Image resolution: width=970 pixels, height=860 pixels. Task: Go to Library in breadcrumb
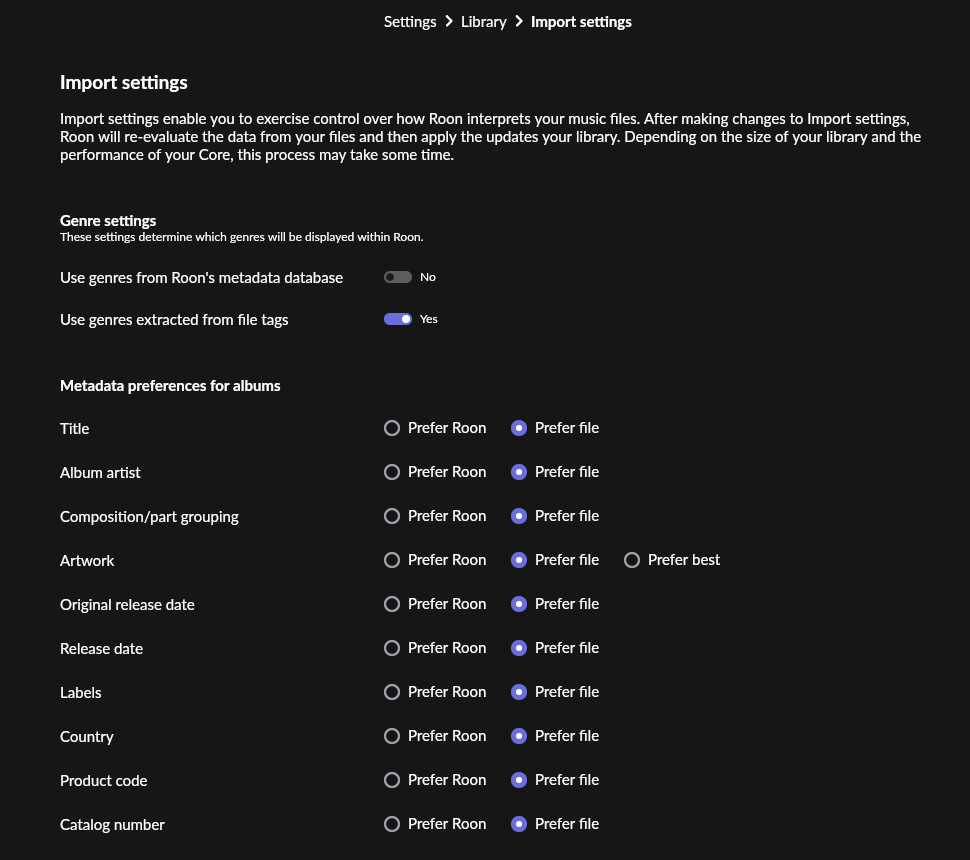[x=483, y=22]
